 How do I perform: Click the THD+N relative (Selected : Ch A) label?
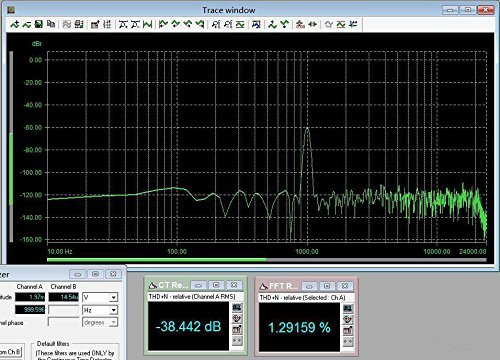coord(302,297)
